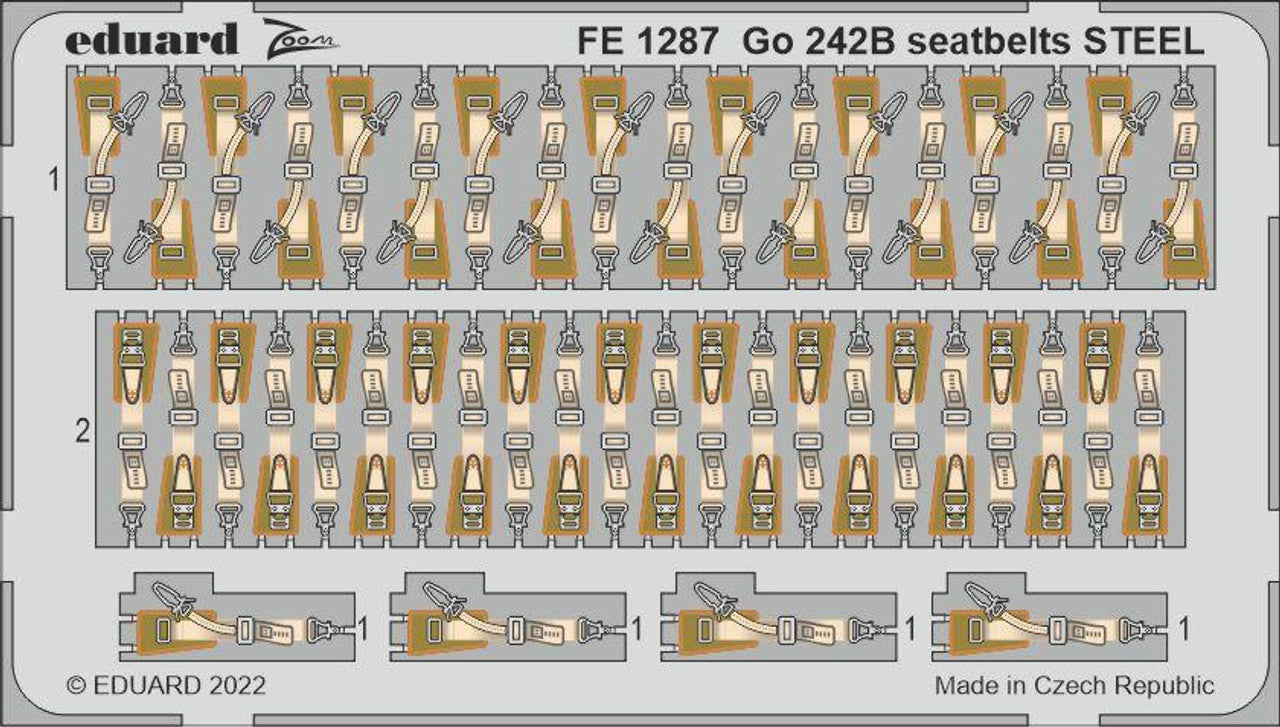
Task: Click the top-left brown pad in row 1
Action: tap(97, 108)
